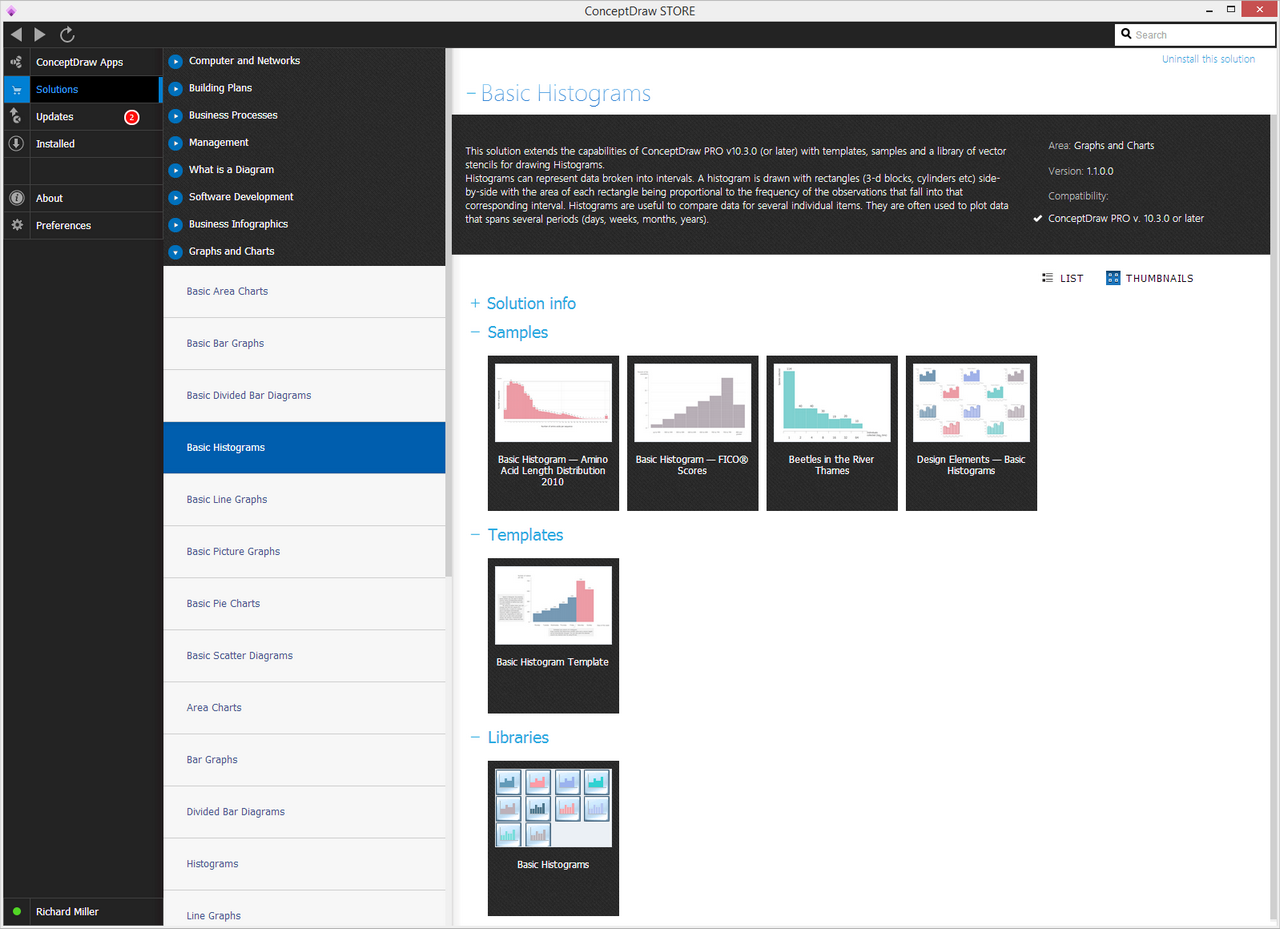Select Basic Area Charts solution
This screenshot has height=929, width=1280.
(x=304, y=292)
